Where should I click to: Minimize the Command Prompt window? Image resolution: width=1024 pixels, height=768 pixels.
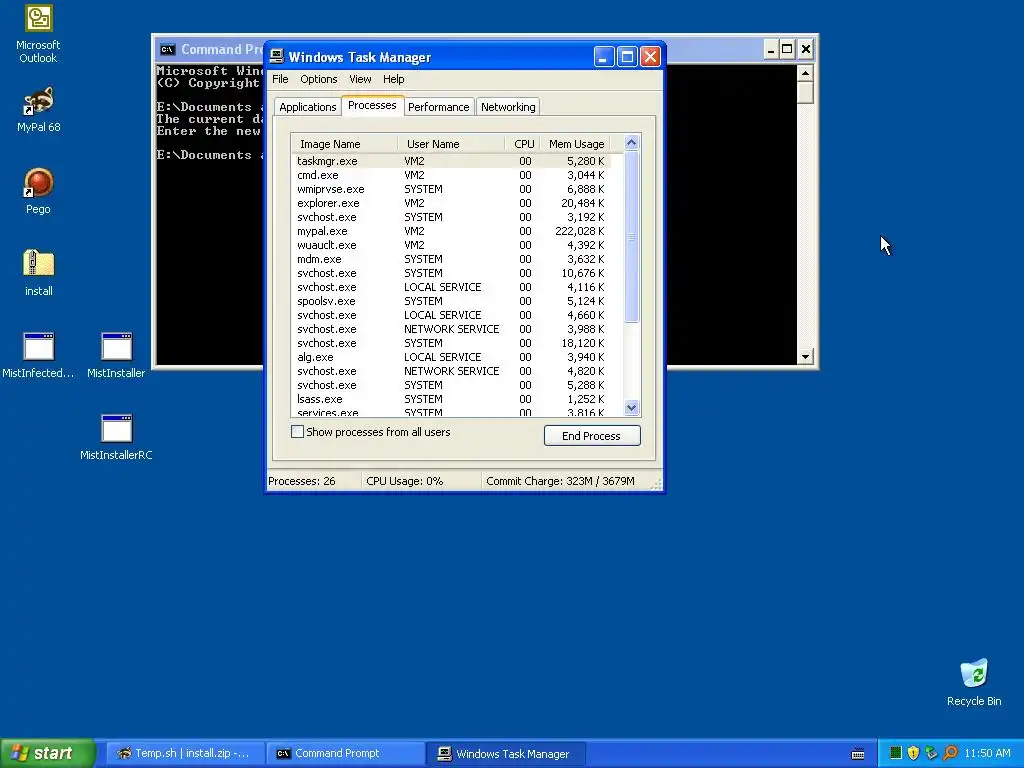coord(771,49)
